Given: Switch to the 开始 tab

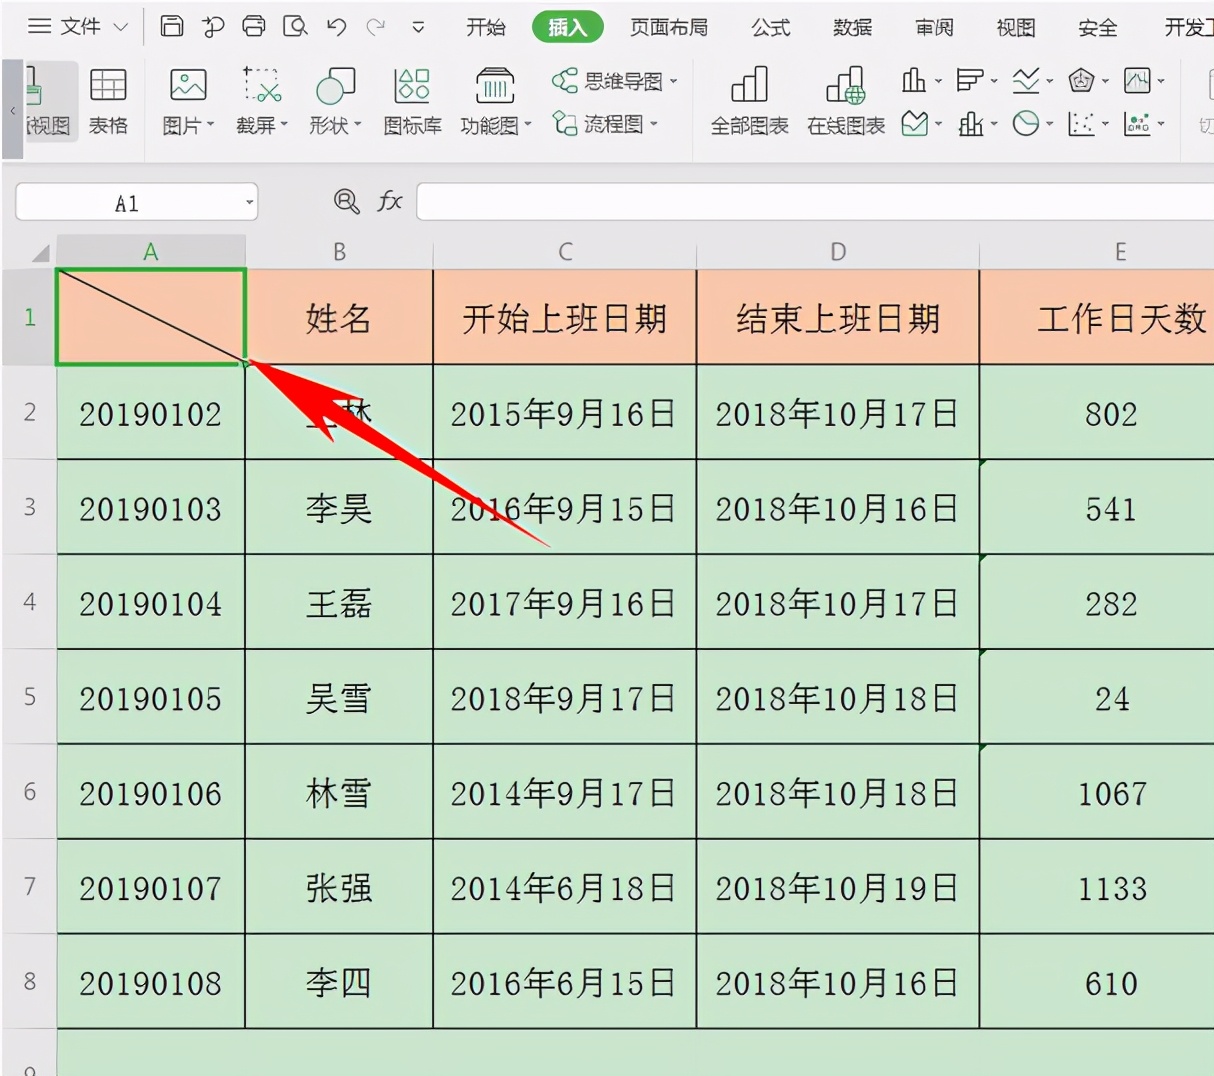Looking at the screenshot, I should [486, 27].
